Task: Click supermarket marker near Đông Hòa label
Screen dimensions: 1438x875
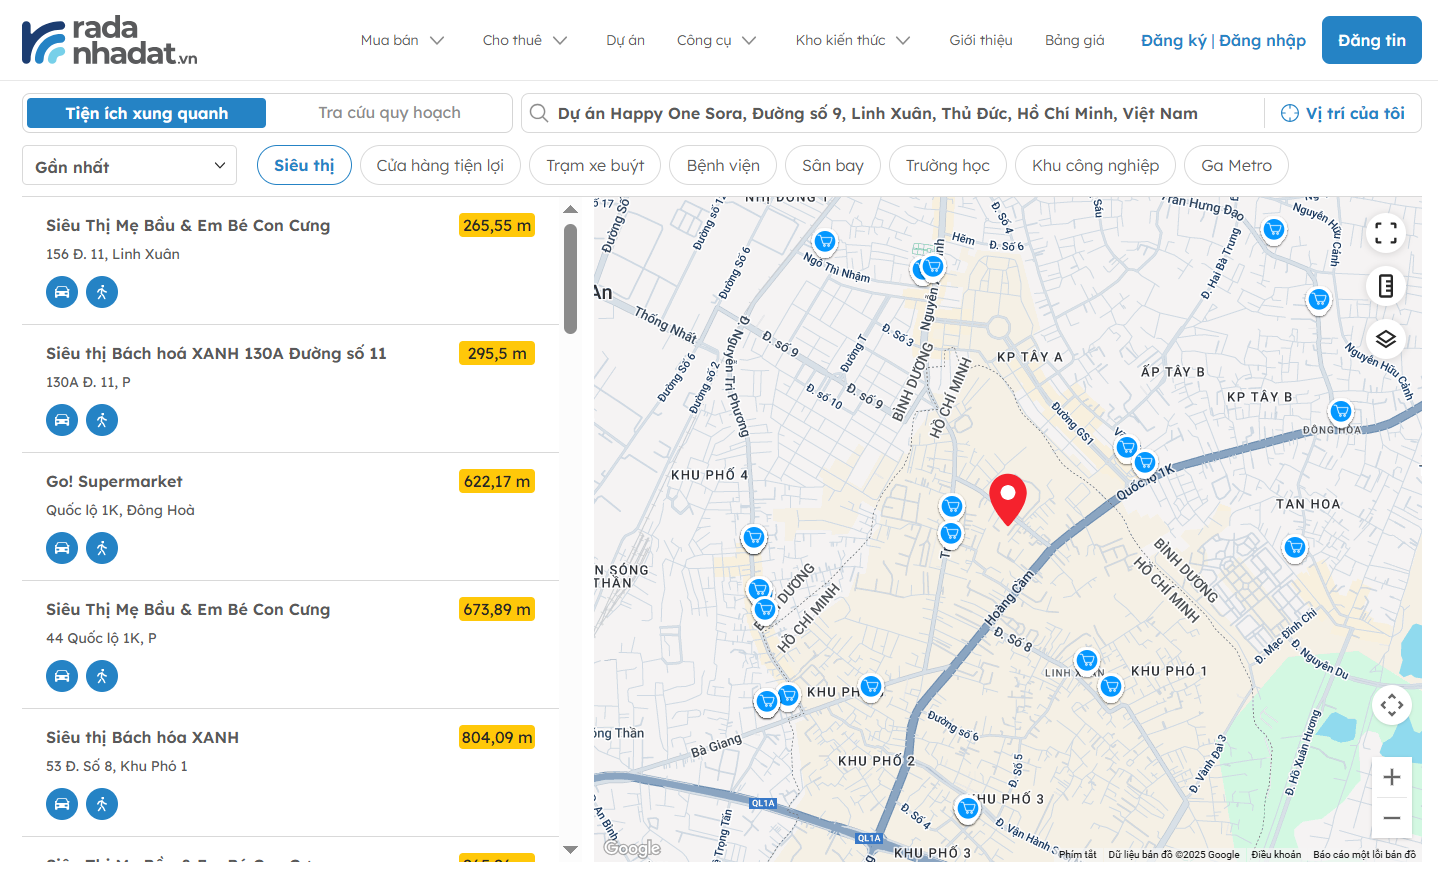Action: pos(1341,412)
